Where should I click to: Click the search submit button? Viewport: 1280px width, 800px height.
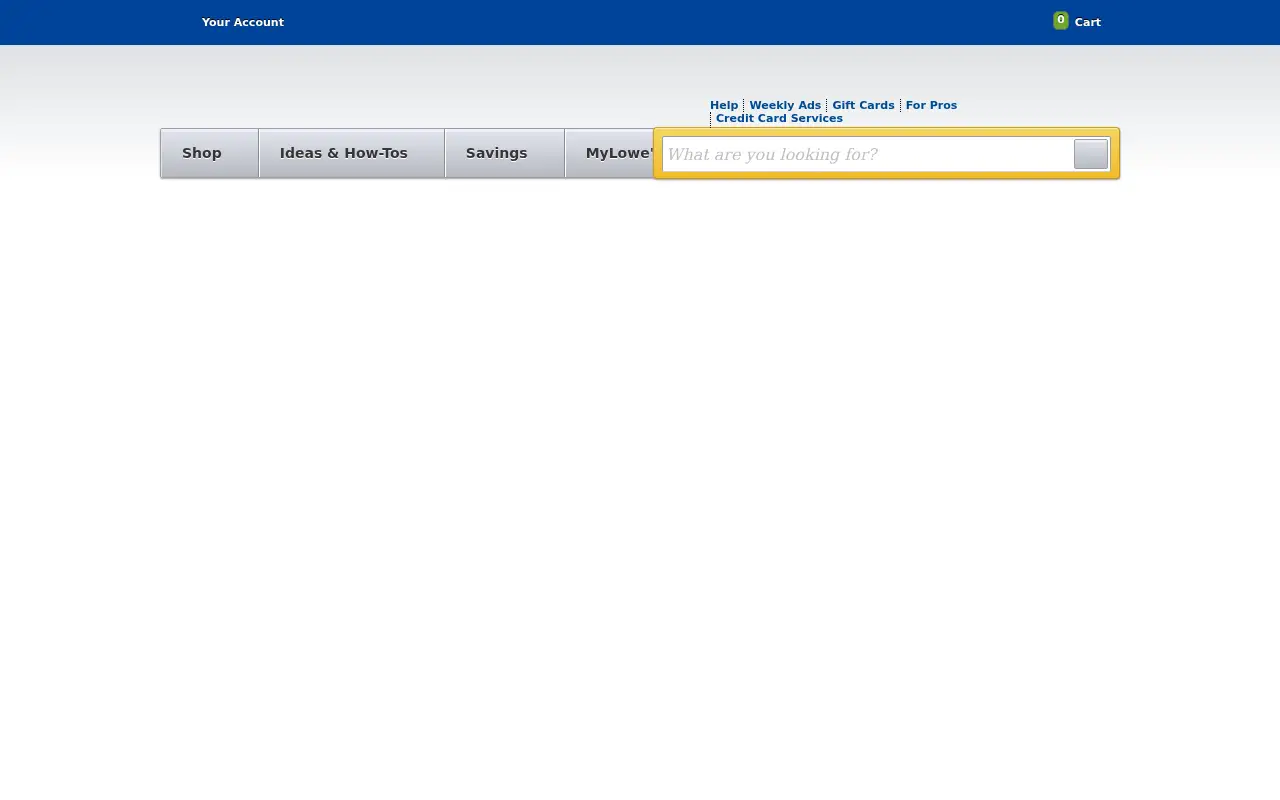click(x=1091, y=154)
